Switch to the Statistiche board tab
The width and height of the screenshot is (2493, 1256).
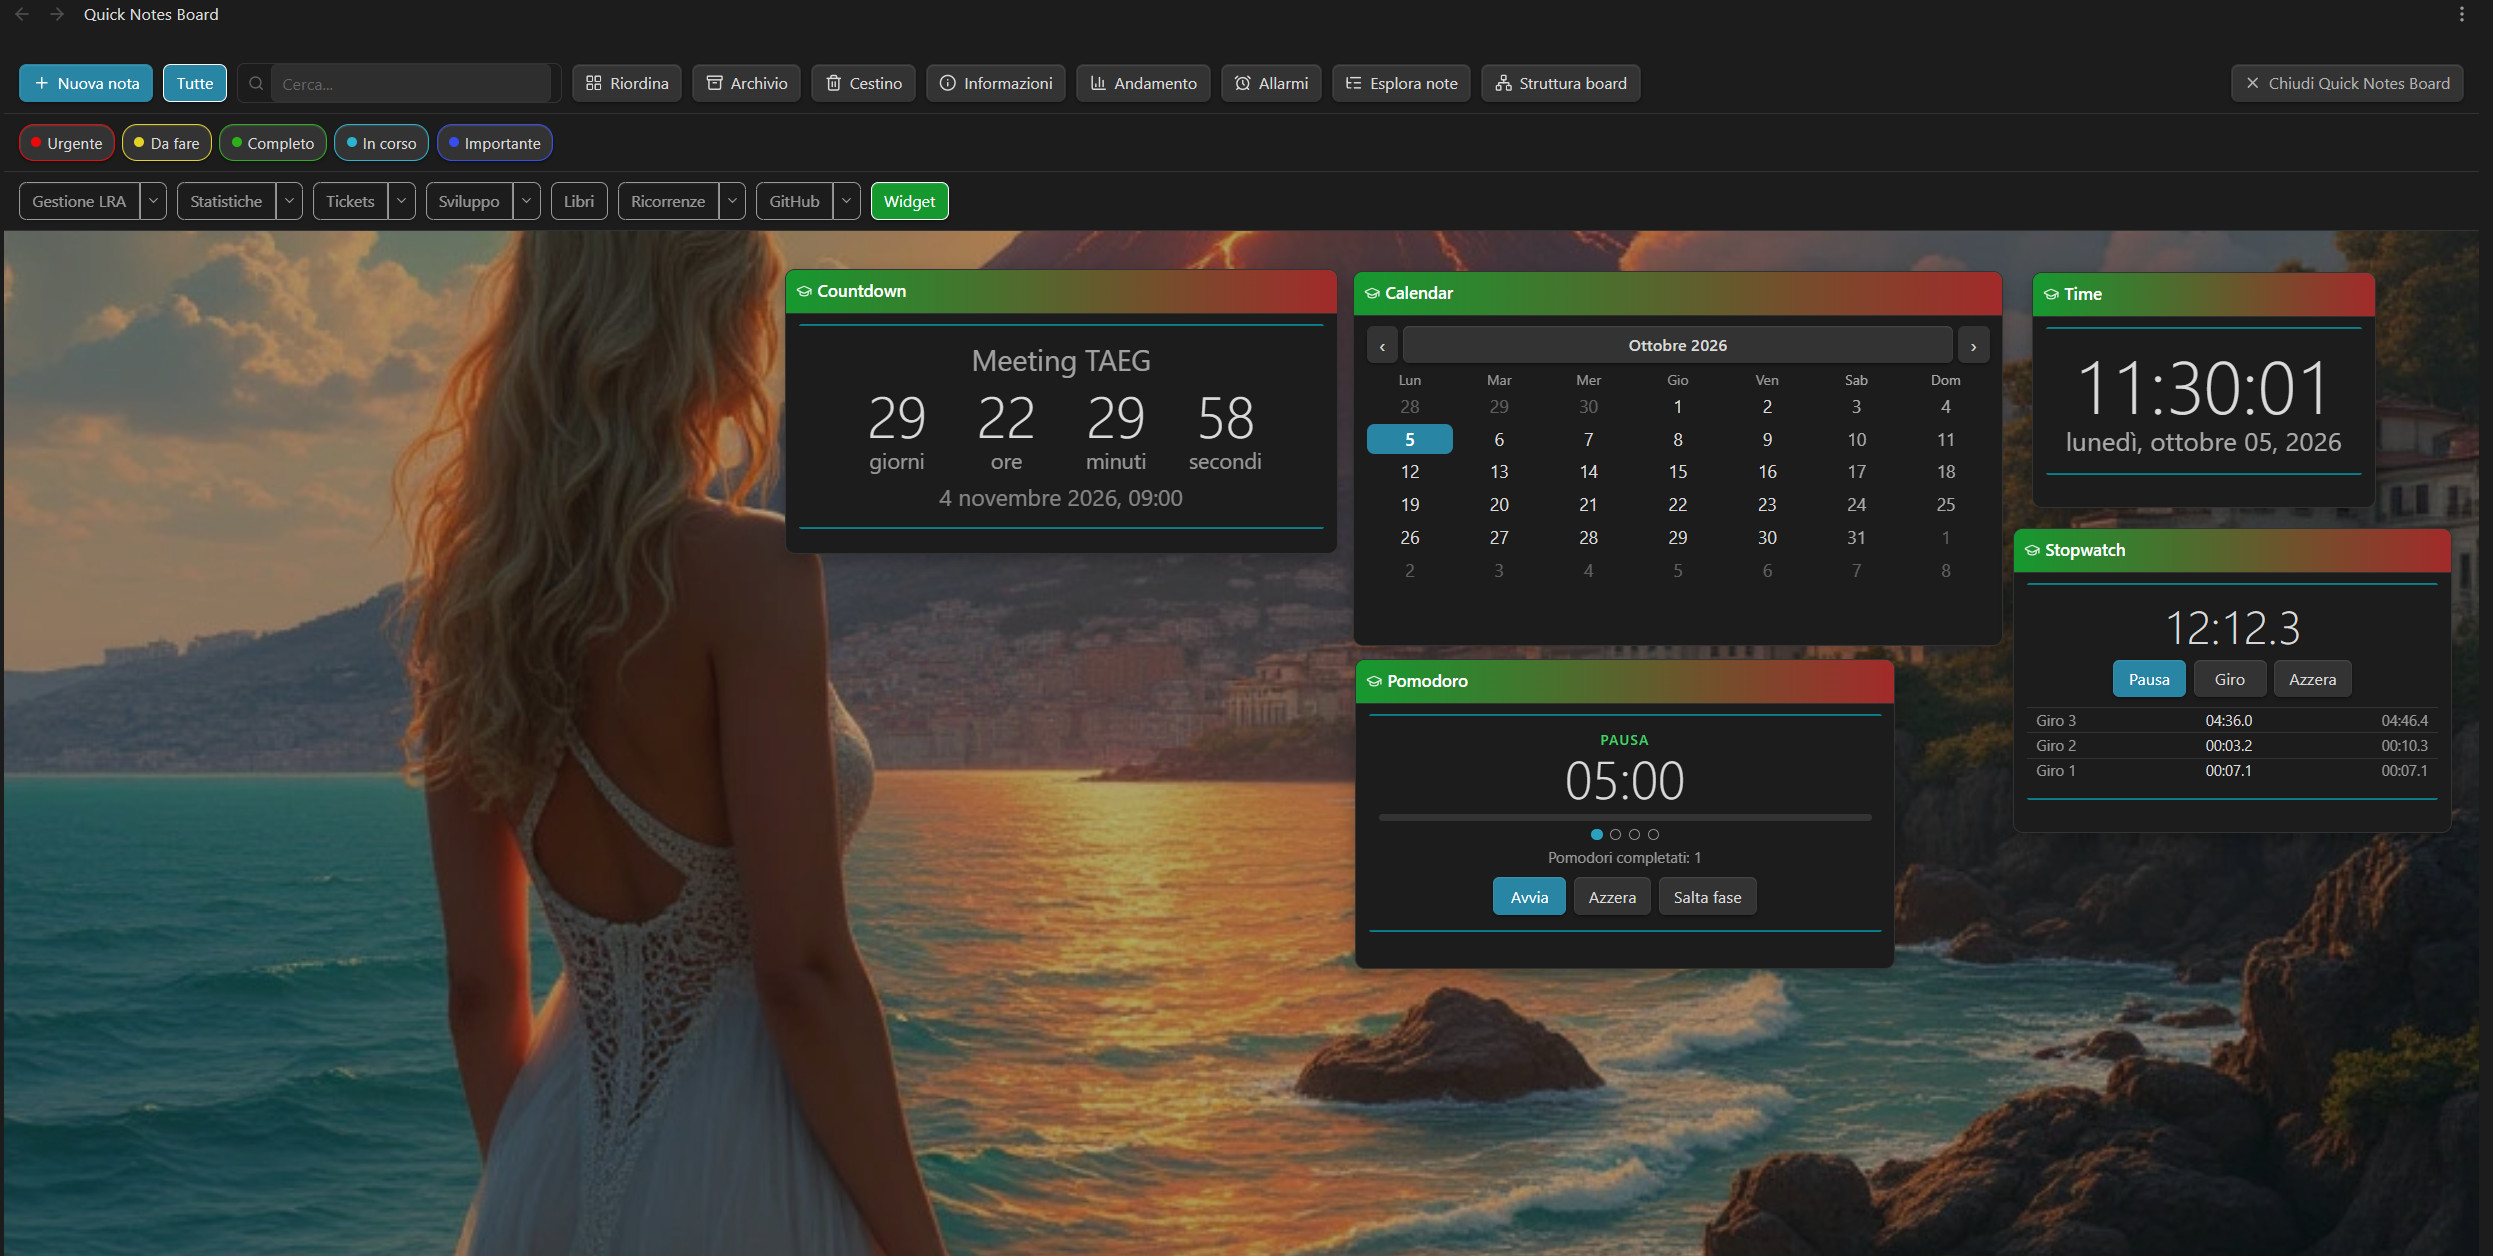tap(226, 201)
